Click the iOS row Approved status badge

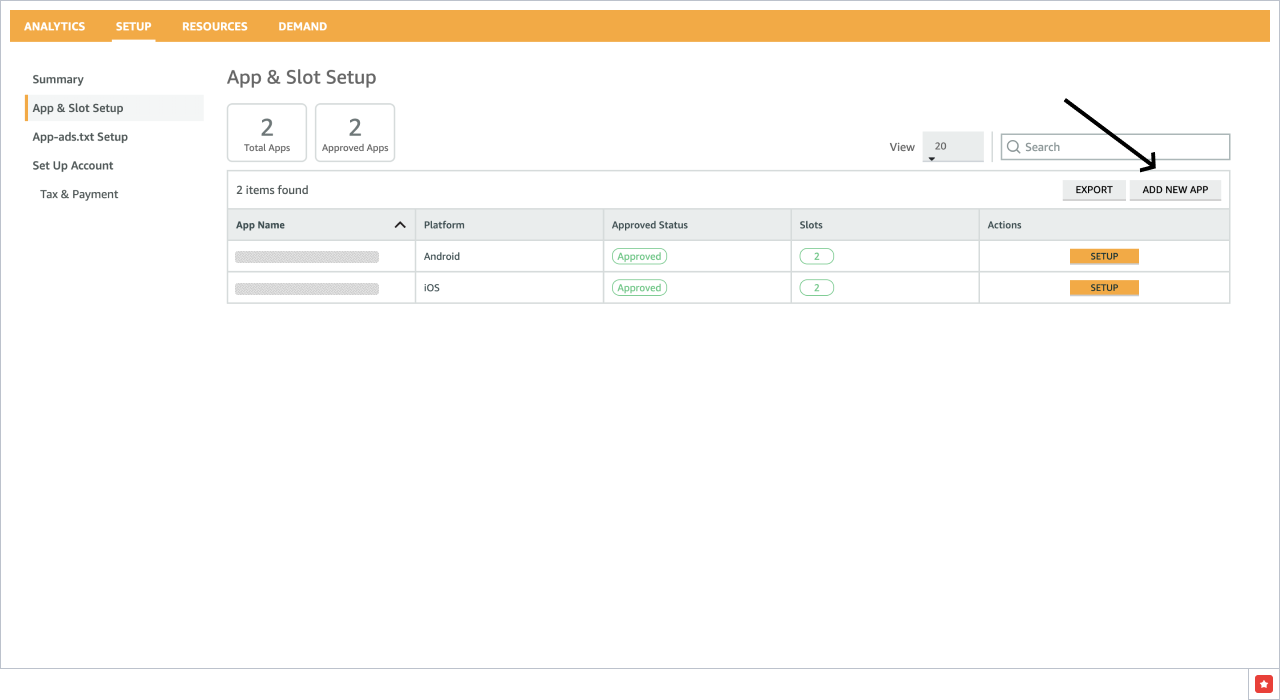(x=639, y=288)
